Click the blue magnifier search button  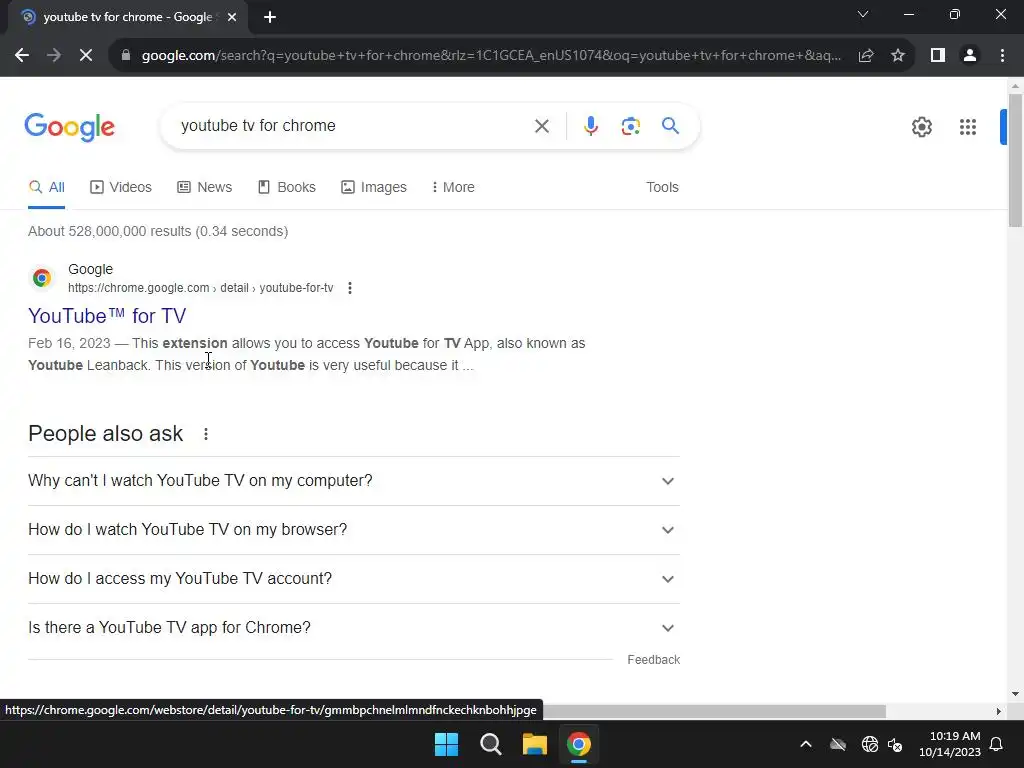point(670,125)
